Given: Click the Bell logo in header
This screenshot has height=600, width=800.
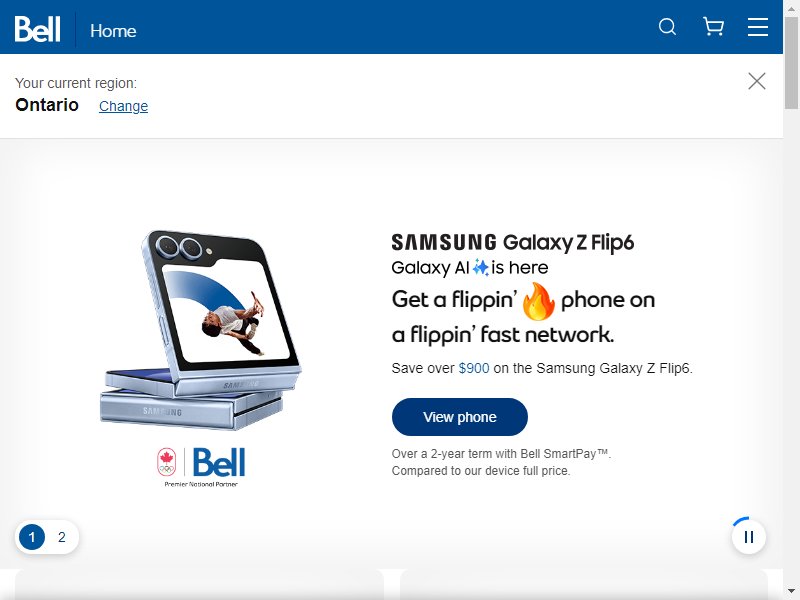Looking at the screenshot, I should 37,29.
